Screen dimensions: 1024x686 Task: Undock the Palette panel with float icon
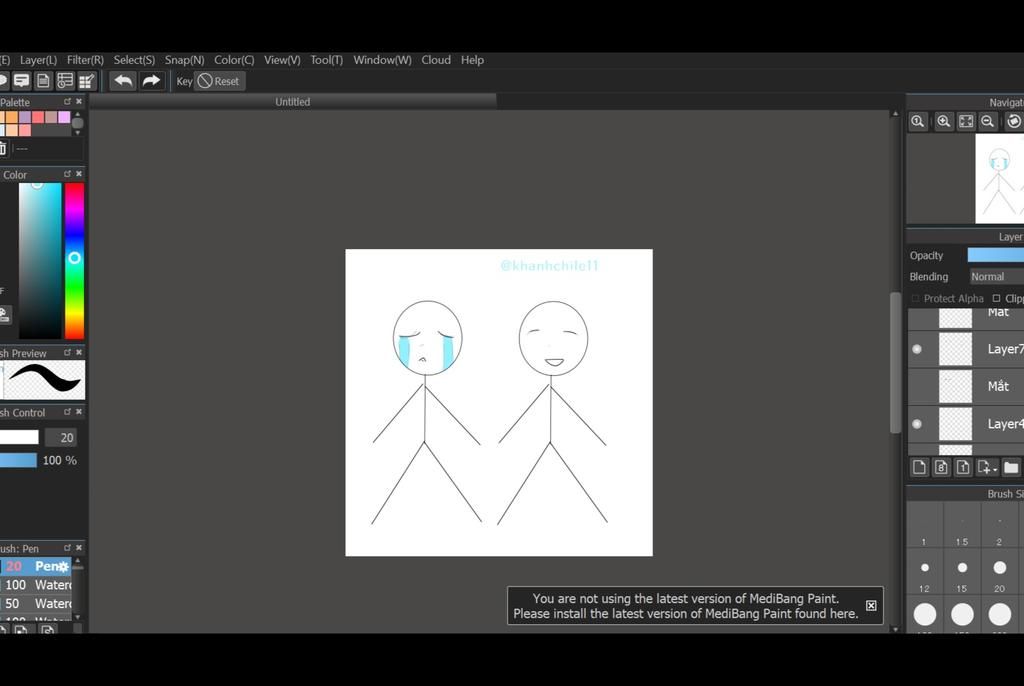(67, 101)
